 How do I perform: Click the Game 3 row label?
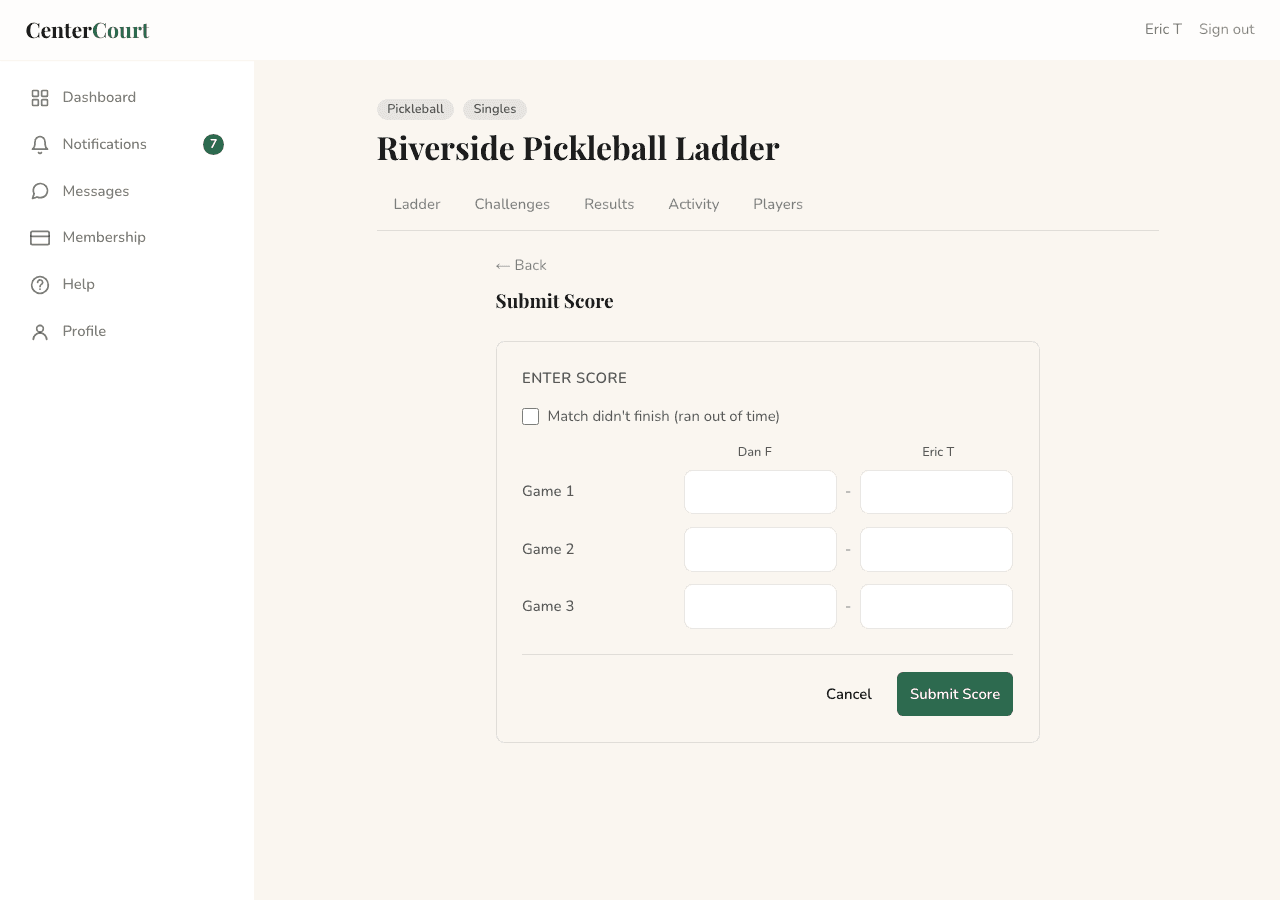pyautogui.click(x=548, y=606)
